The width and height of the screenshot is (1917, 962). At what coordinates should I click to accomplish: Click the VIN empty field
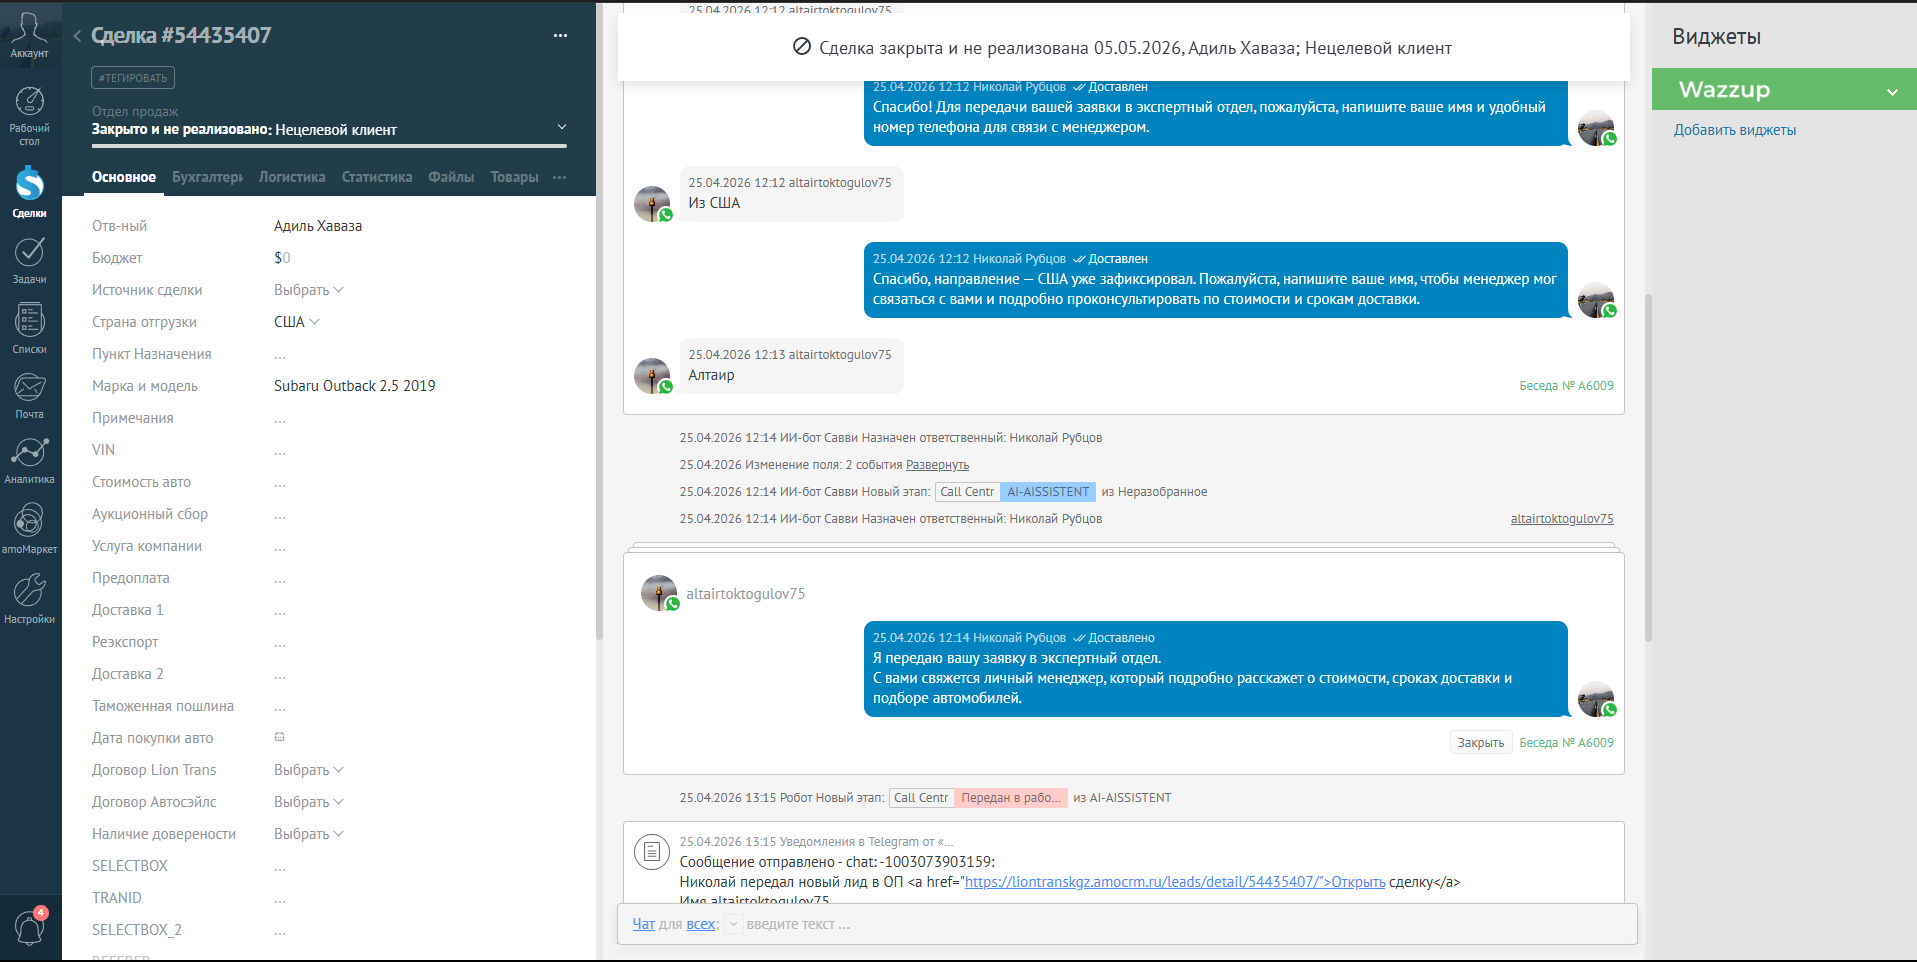click(280, 452)
